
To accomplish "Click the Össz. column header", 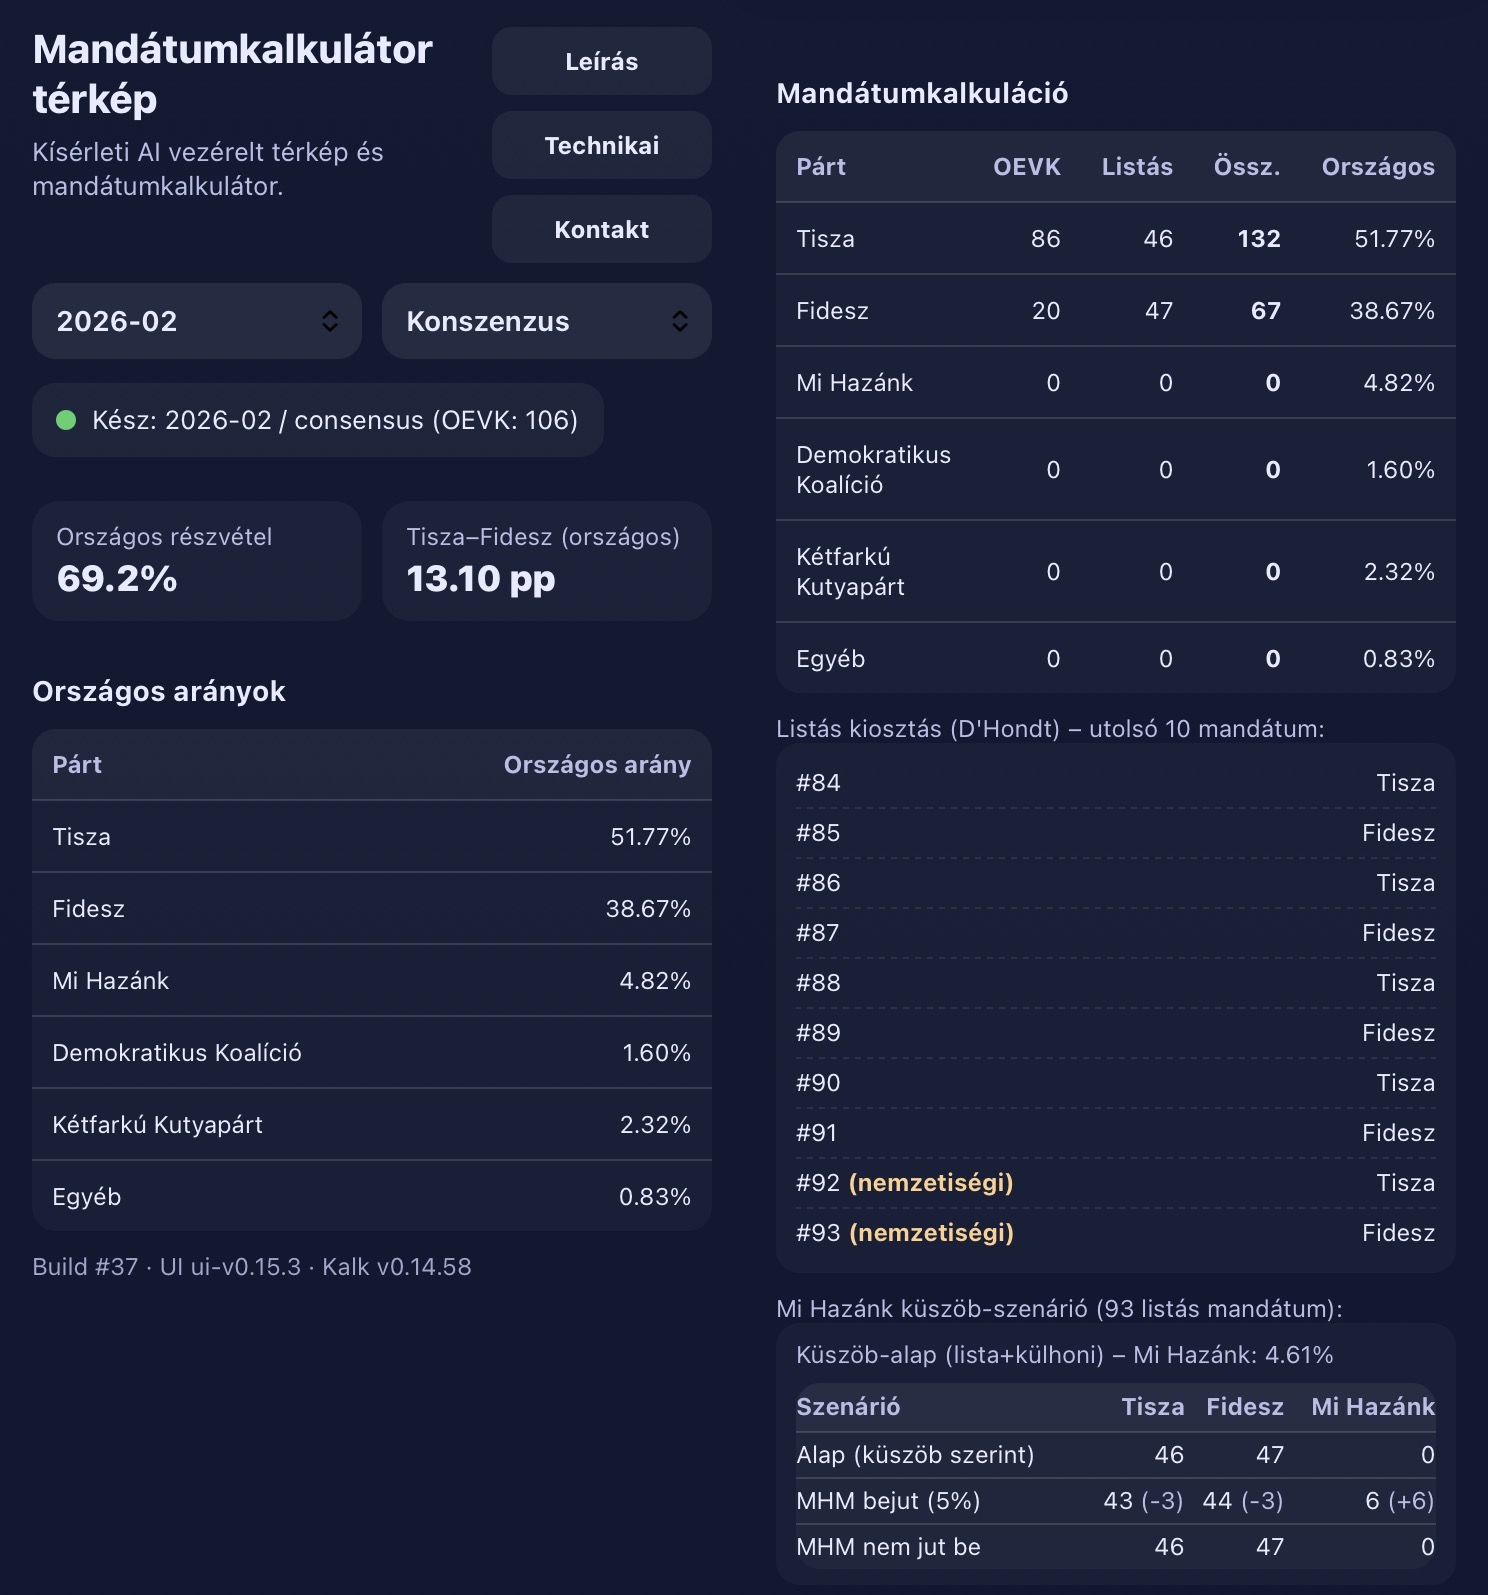I will tap(1247, 167).
